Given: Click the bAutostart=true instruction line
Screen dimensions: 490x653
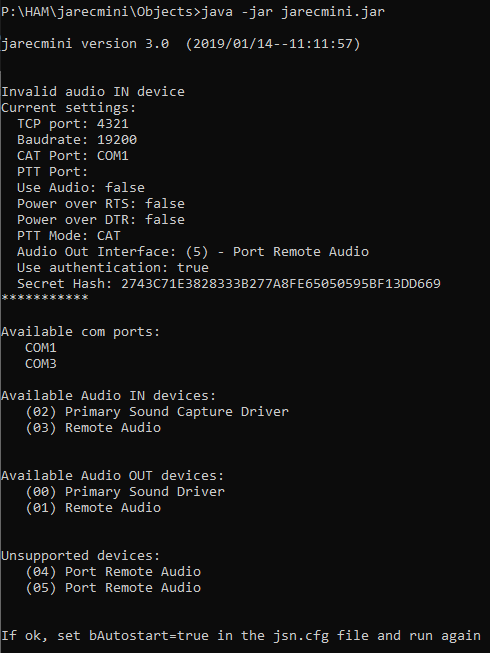Looking at the screenshot, I should coord(241,636).
